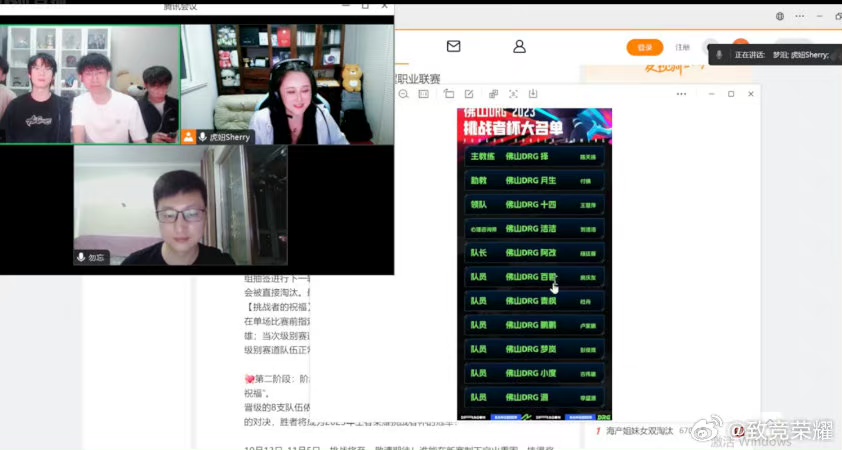
Task: Click the 队员 佛山DRG 鹏鹏 row
Action: 534,325
